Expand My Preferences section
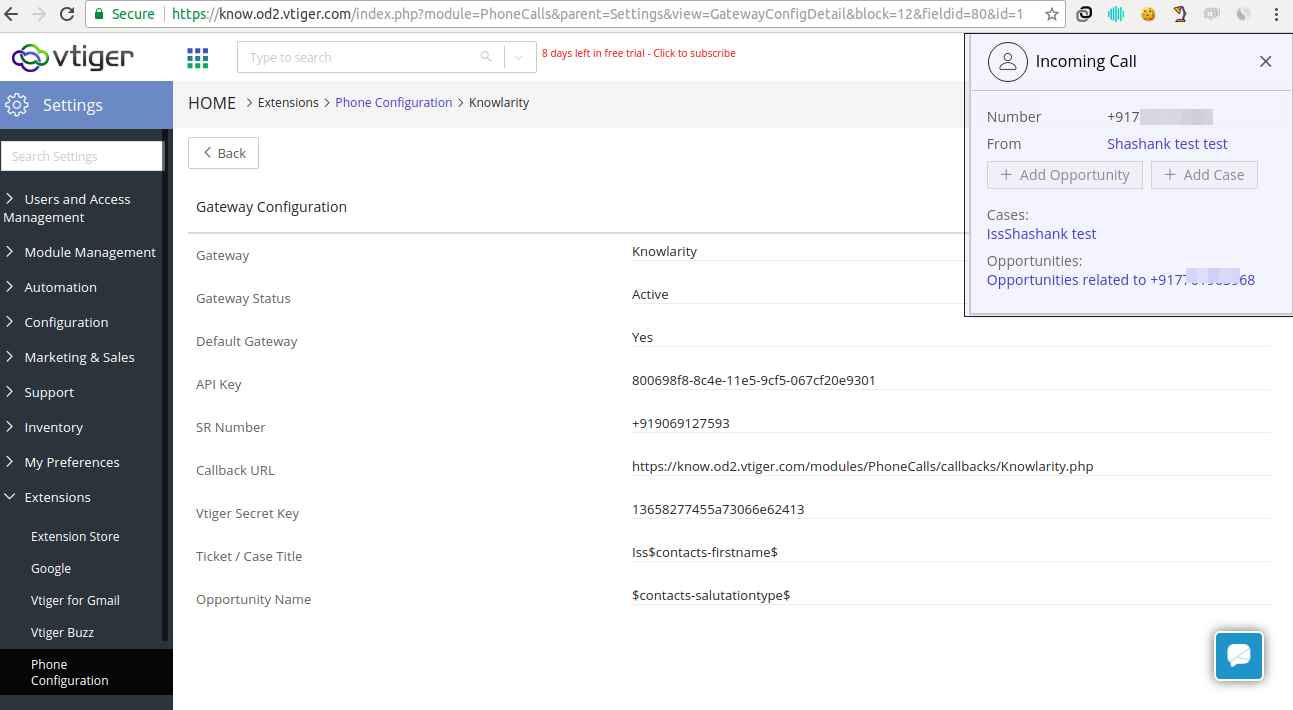This screenshot has width=1293, height=710. (x=63, y=462)
